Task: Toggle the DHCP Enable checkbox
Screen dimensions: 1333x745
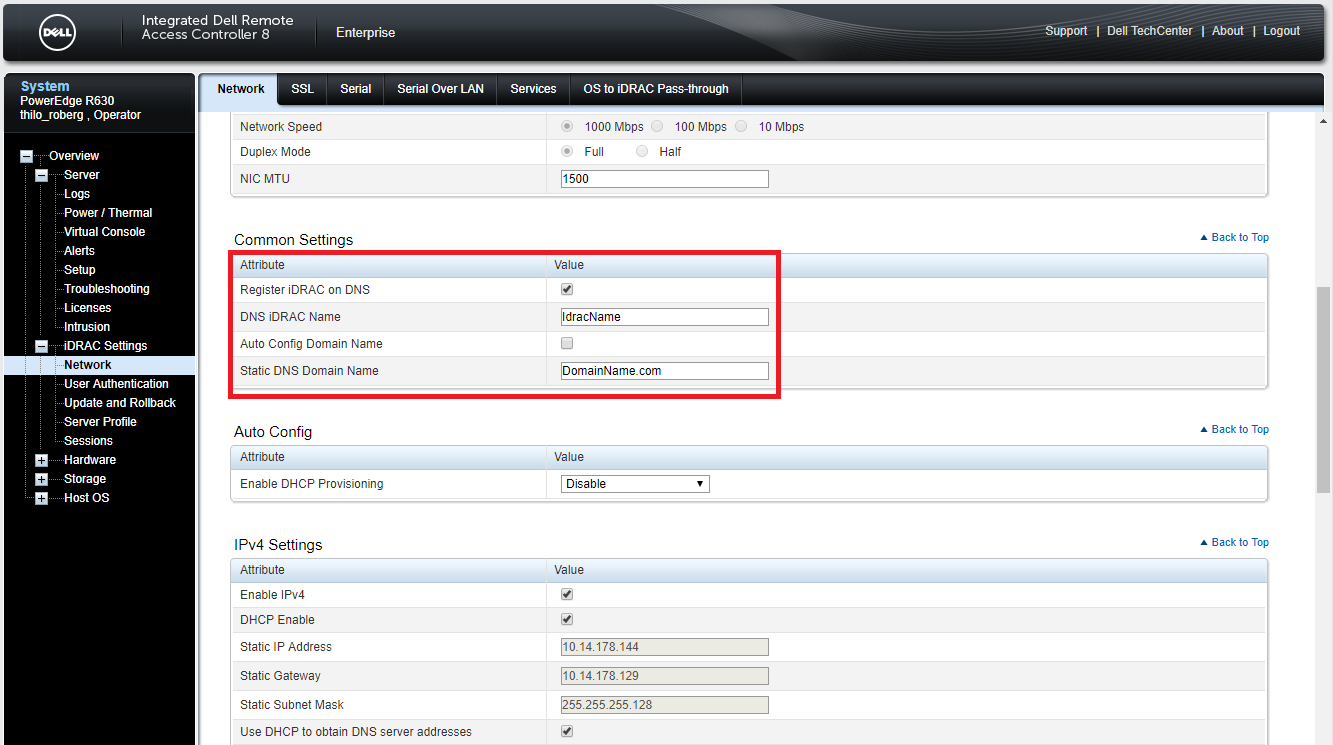Action: pos(567,620)
